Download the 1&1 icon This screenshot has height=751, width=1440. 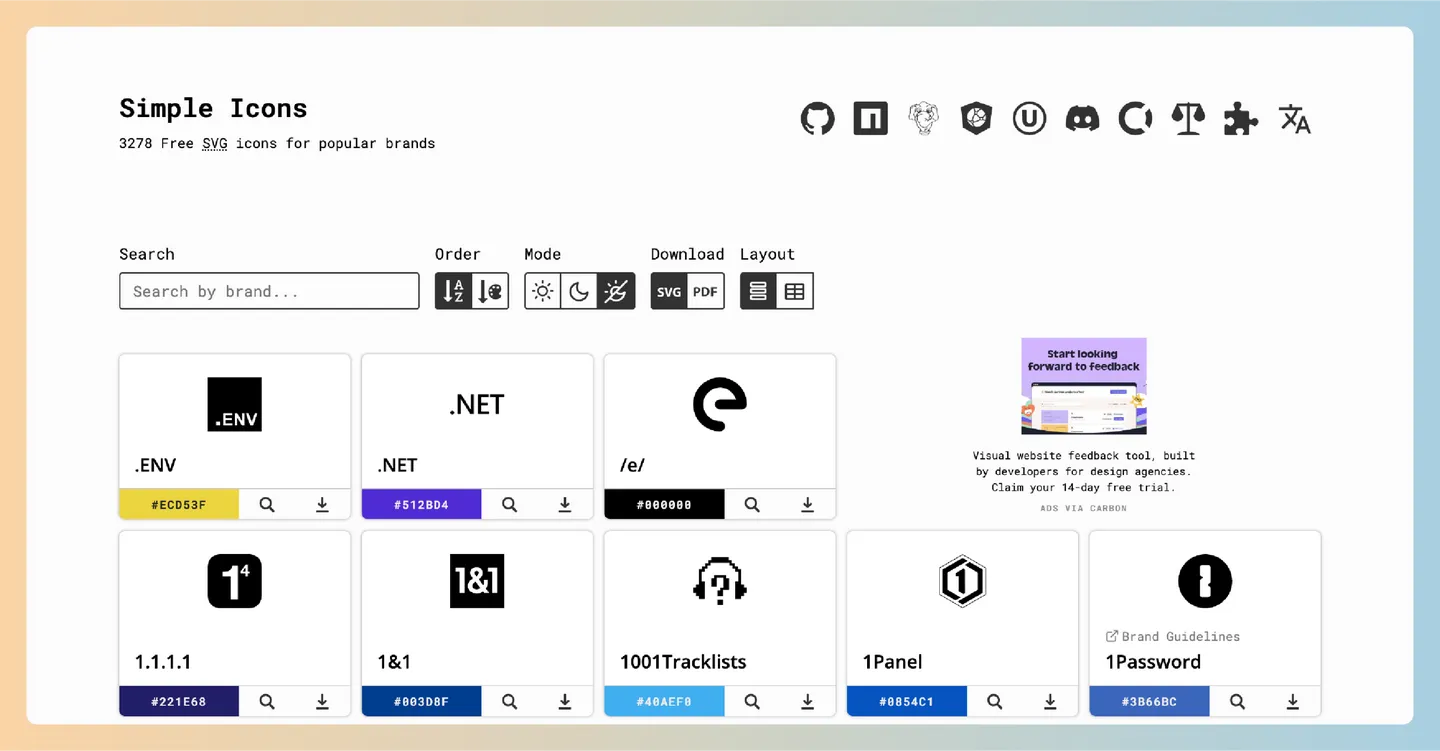click(x=565, y=702)
